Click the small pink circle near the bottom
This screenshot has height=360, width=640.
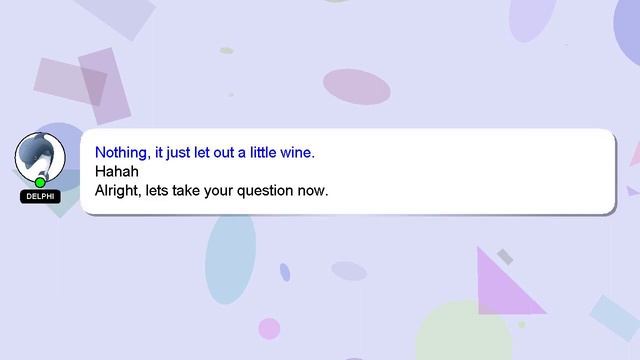[x=269, y=329]
